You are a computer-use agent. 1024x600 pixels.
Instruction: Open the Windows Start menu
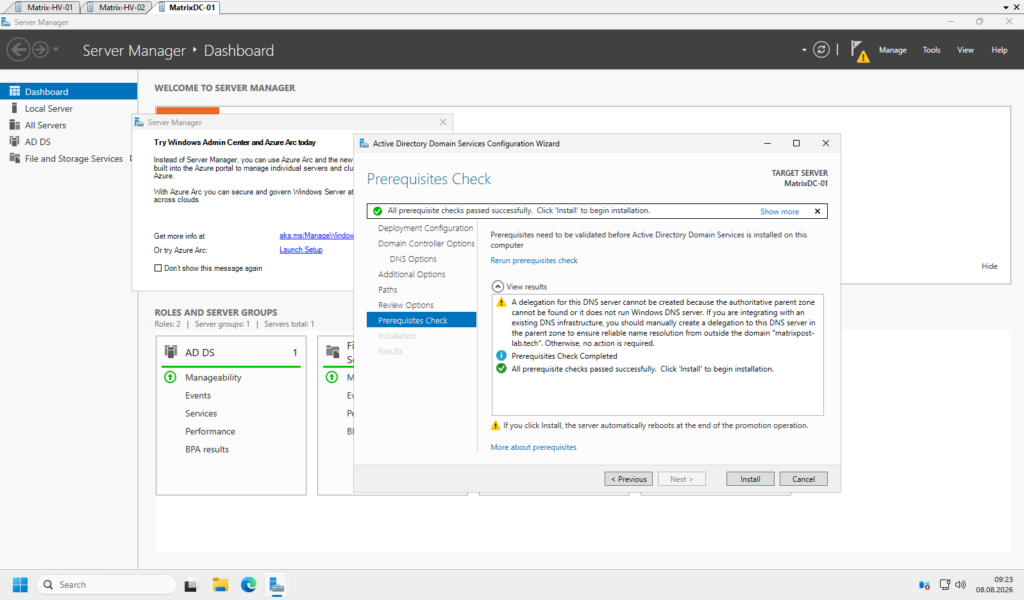click(x=20, y=585)
